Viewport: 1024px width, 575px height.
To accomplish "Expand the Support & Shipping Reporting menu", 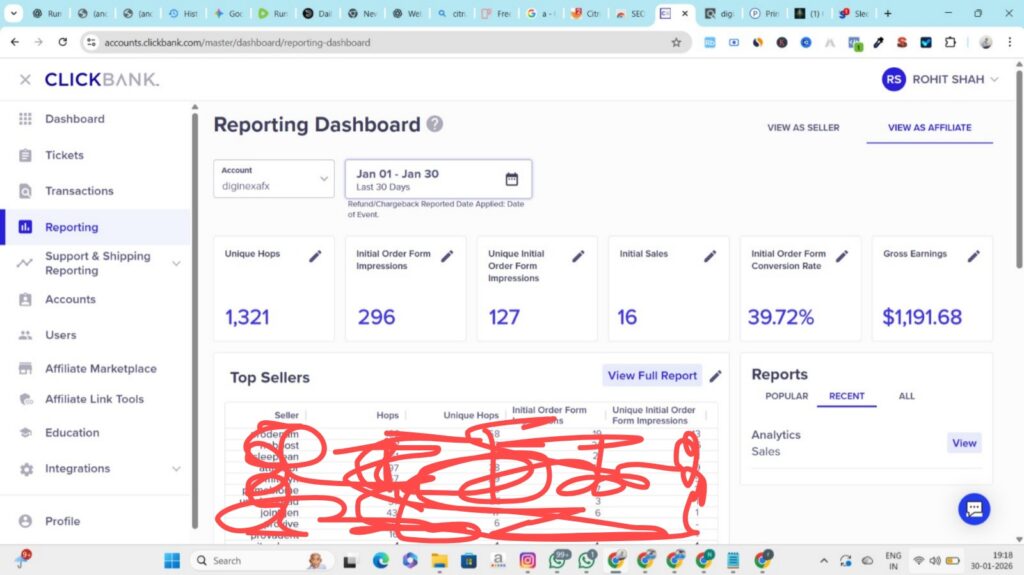I will 176,263.
